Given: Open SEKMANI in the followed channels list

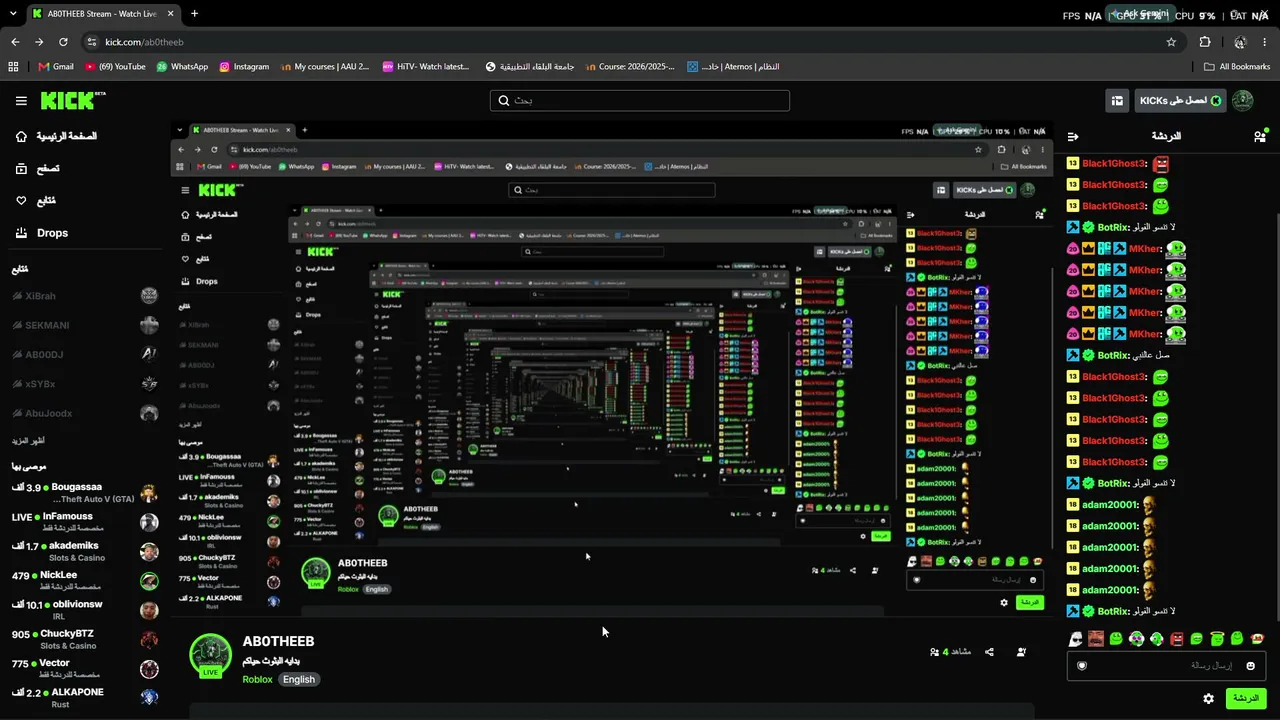Looking at the screenshot, I should pyautogui.click(x=85, y=325).
